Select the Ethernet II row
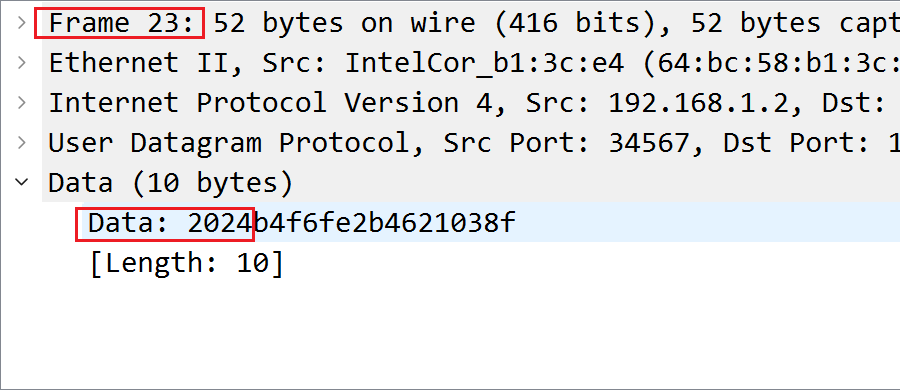The width and height of the screenshot is (900, 390). (x=471, y=63)
